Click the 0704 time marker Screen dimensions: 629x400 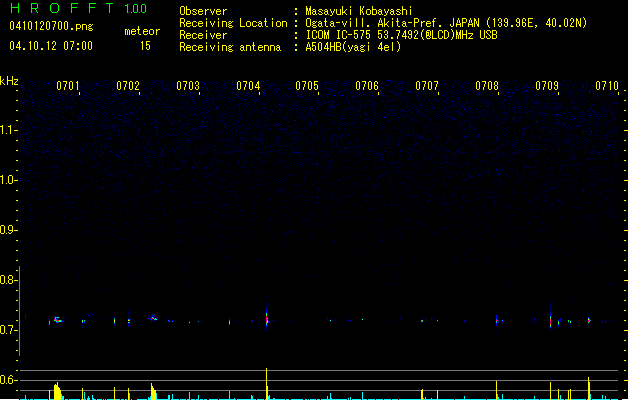[248, 86]
